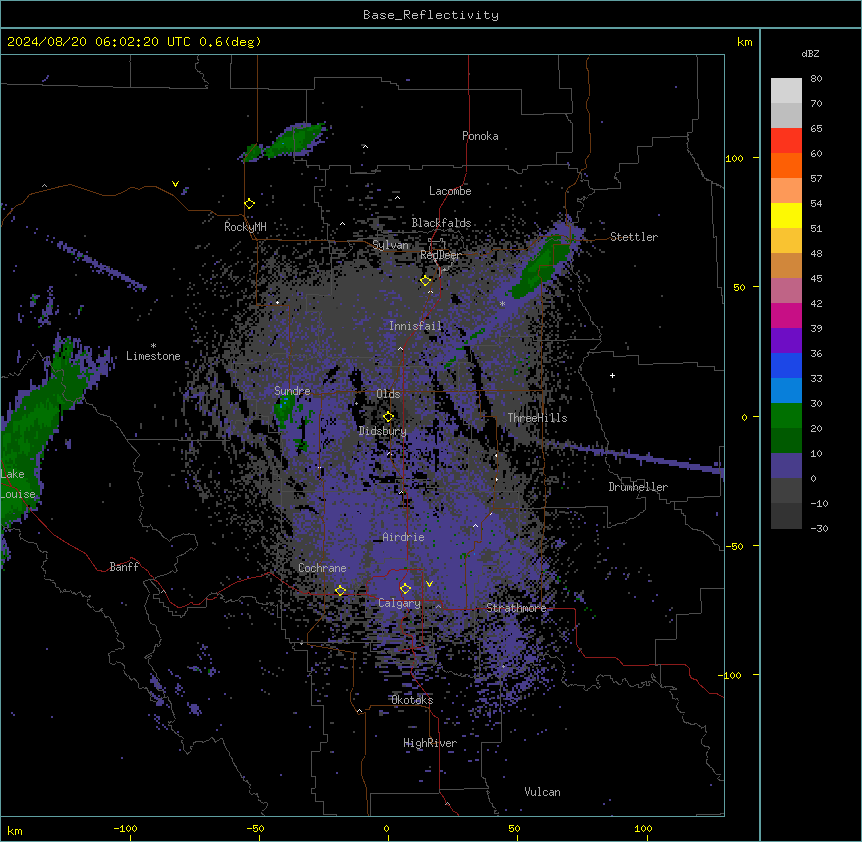Click the yellow V marker north of RockyMH
The image size is (862, 842).
click(x=175, y=184)
